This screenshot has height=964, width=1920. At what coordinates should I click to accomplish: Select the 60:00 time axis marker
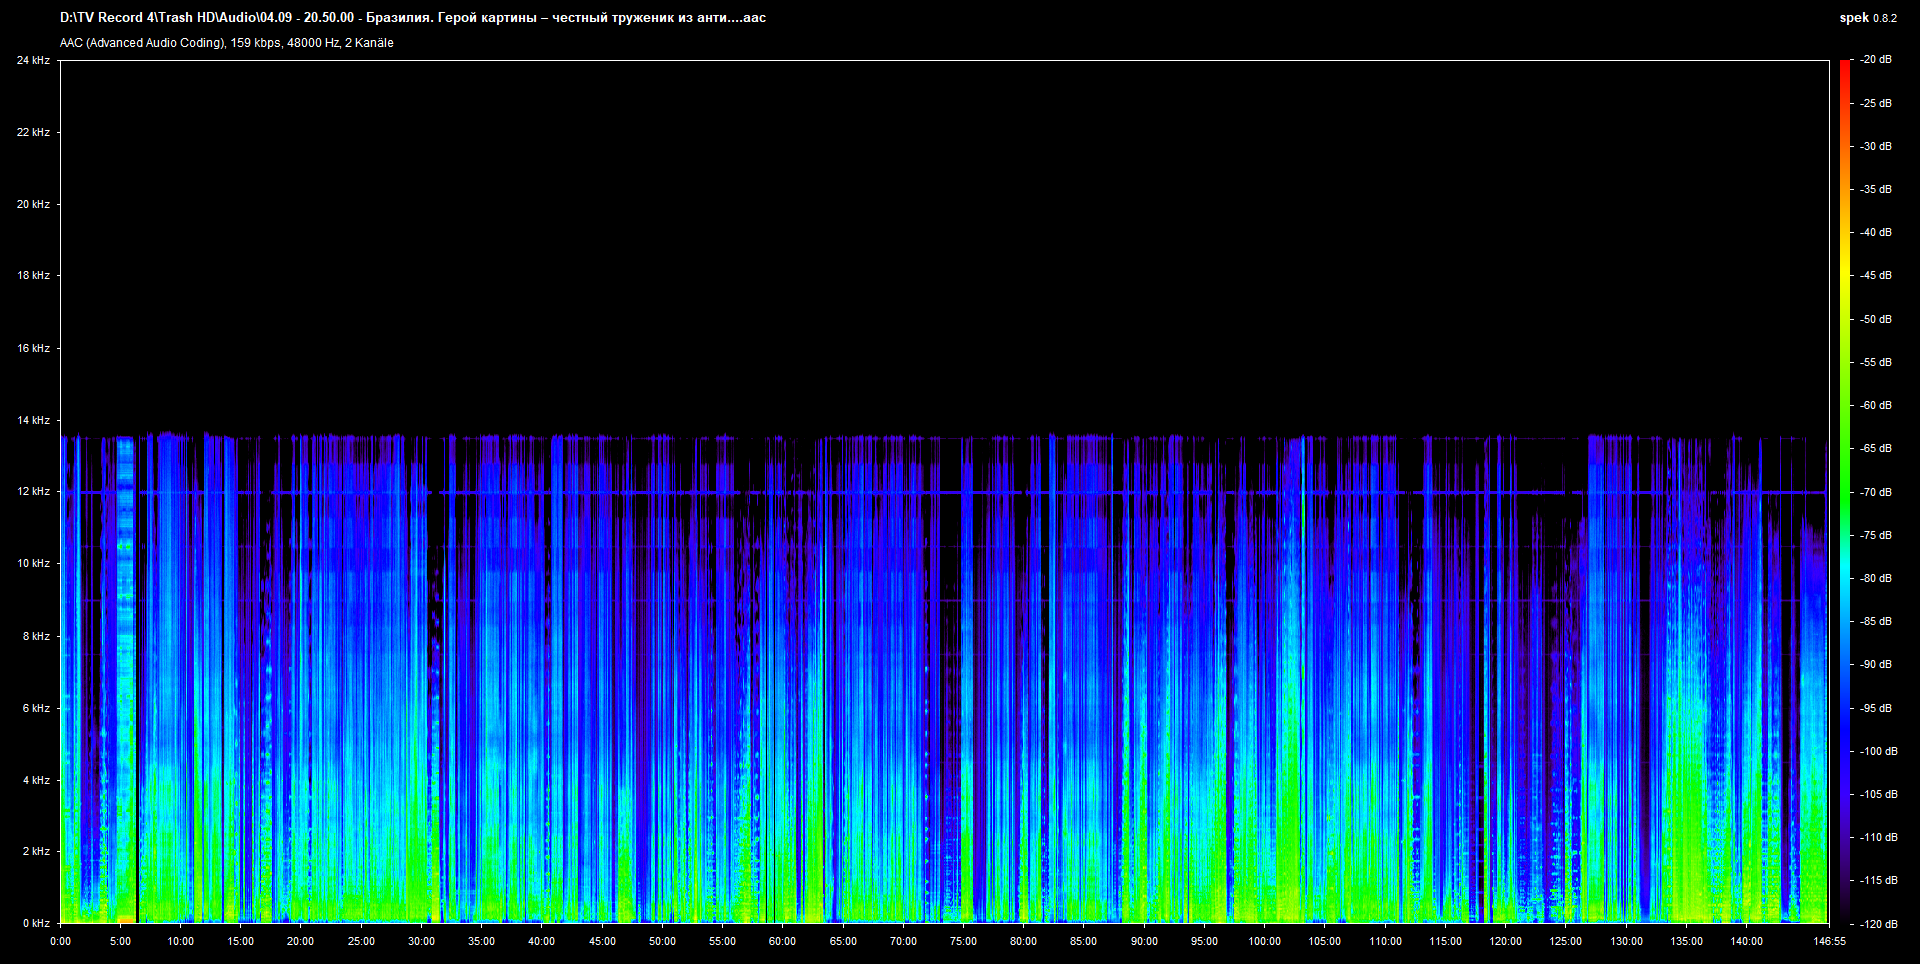coord(782,941)
